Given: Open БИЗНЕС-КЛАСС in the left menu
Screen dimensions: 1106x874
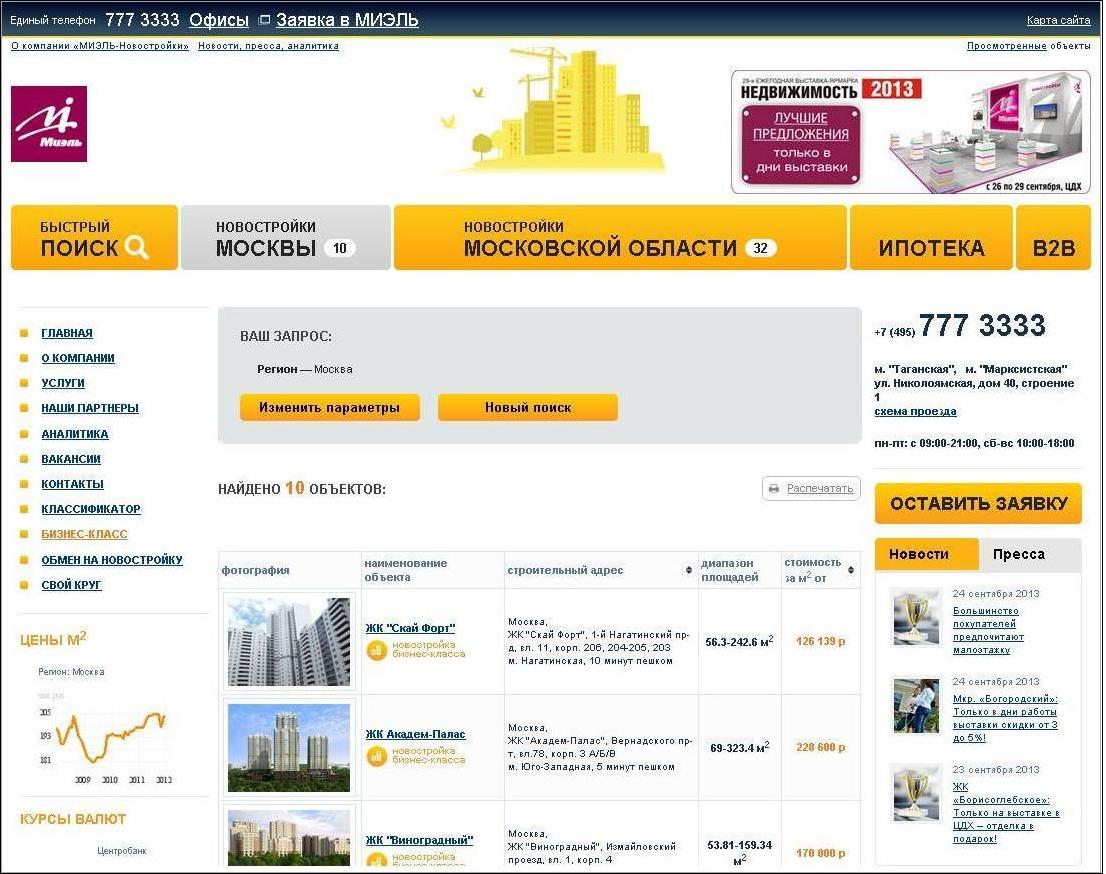Looking at the screenshot, I should (x=84, y=534).
